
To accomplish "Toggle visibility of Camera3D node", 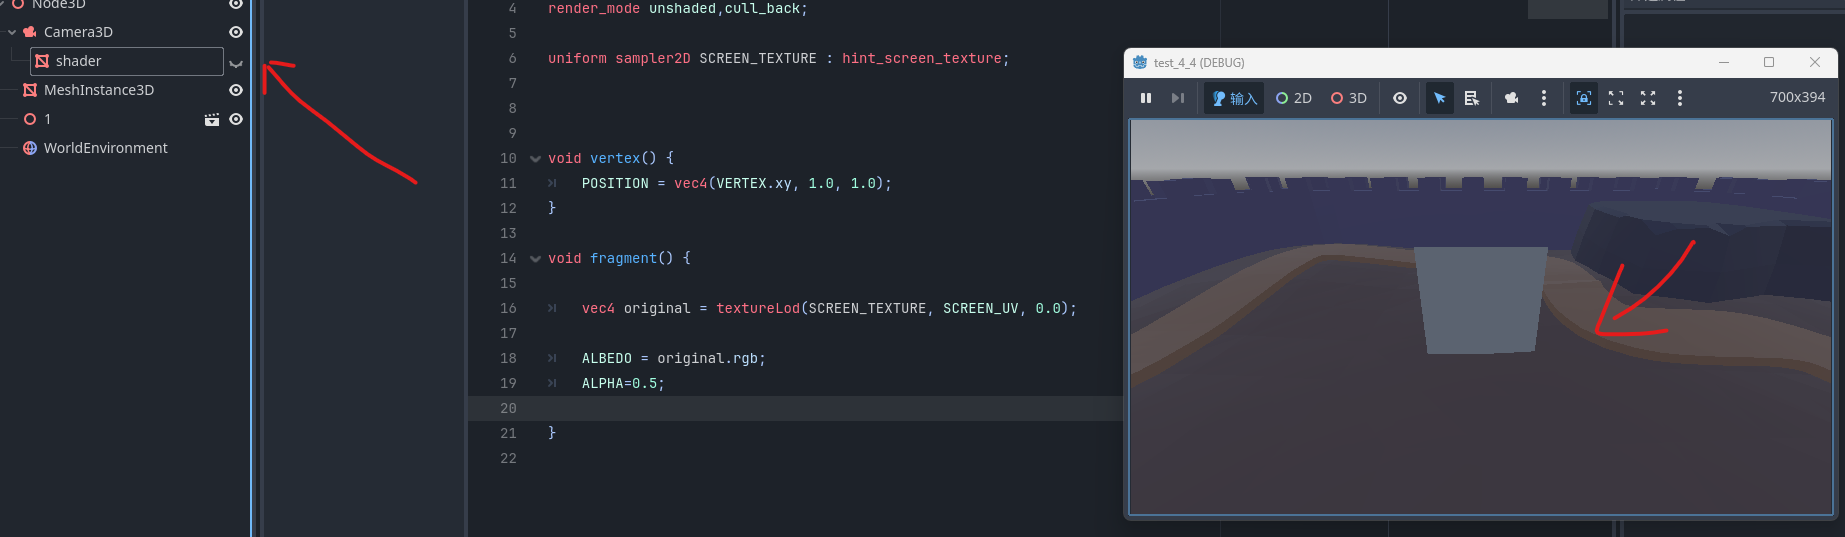I will pyautogui.click(x=236, y=32).
